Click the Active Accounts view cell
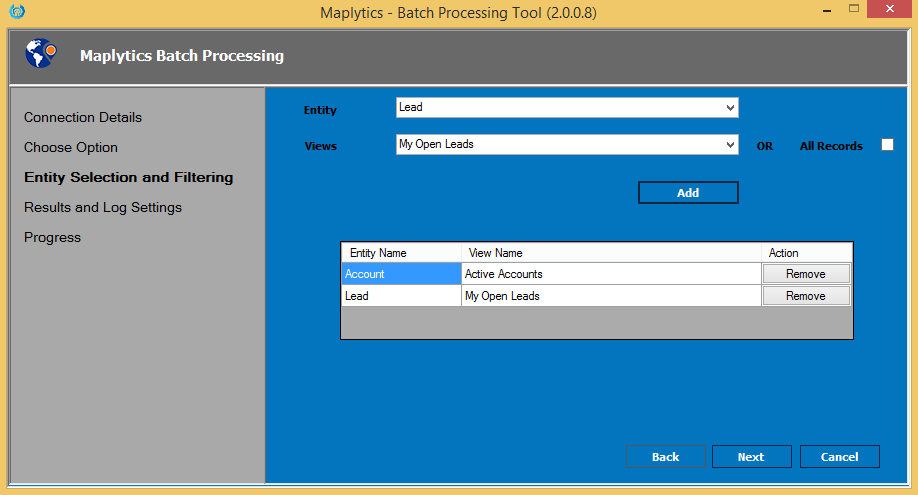Screen dimensions: 918x495 pyautogui.click(x=610, y=274)
